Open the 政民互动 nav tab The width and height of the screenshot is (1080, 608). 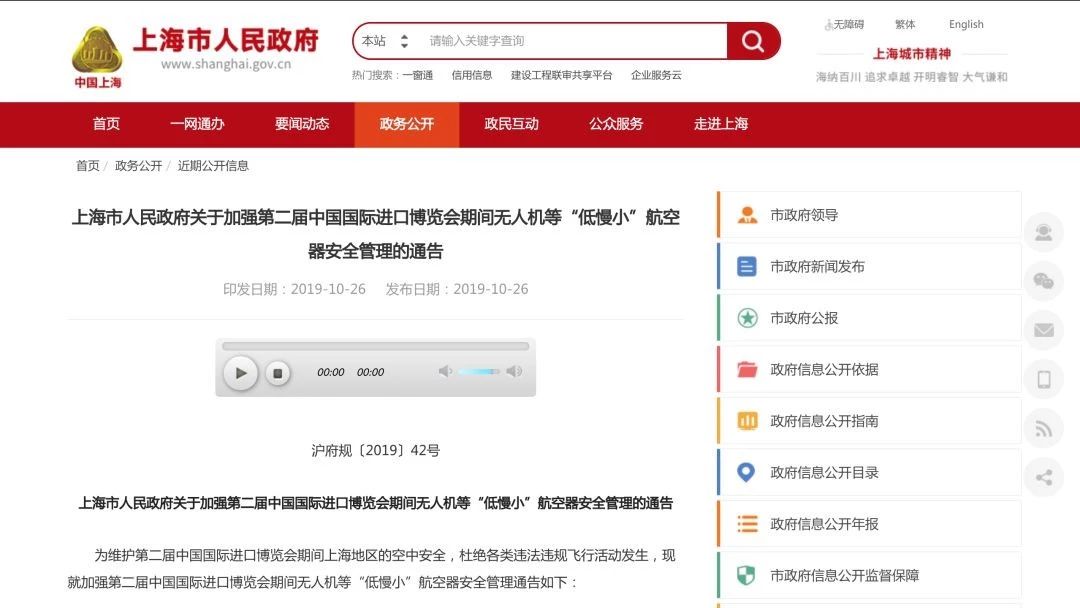(x=511, y=124)
